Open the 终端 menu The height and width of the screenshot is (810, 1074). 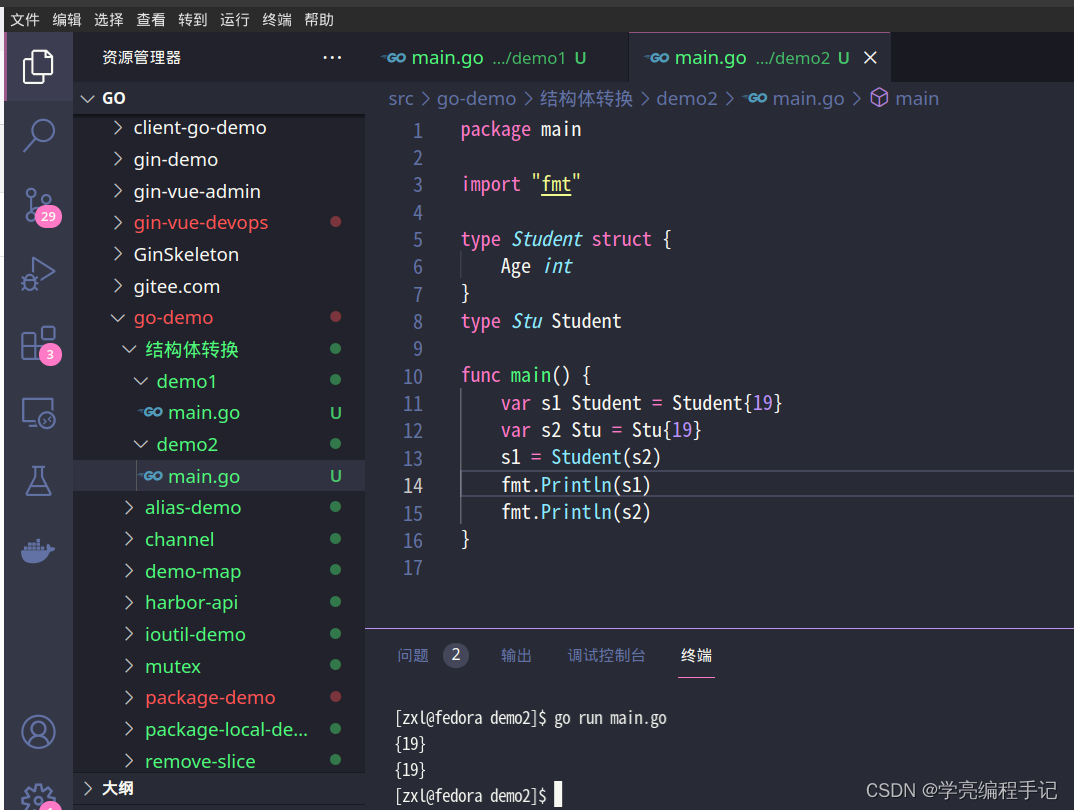pos(277,19)
